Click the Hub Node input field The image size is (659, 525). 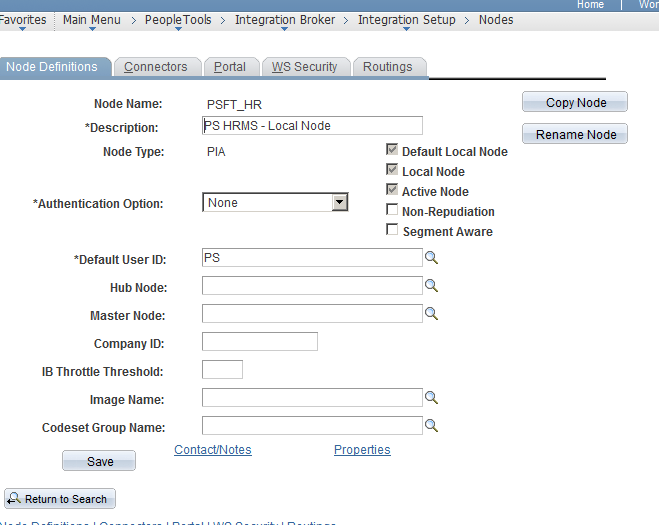(312, 286)
